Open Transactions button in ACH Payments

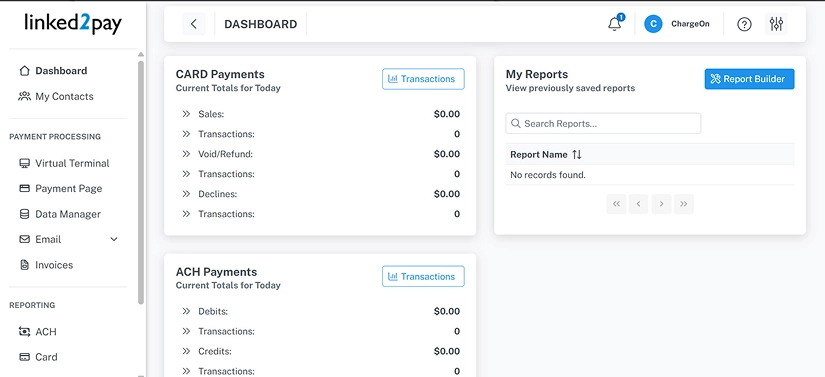423,277
